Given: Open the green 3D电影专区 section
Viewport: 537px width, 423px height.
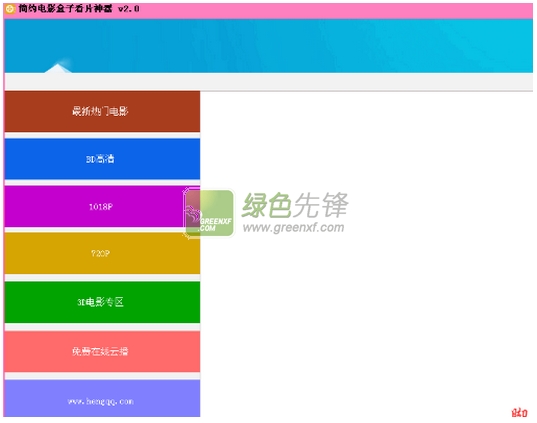Looking at the screenshot, I should click(x=102, y=302).
